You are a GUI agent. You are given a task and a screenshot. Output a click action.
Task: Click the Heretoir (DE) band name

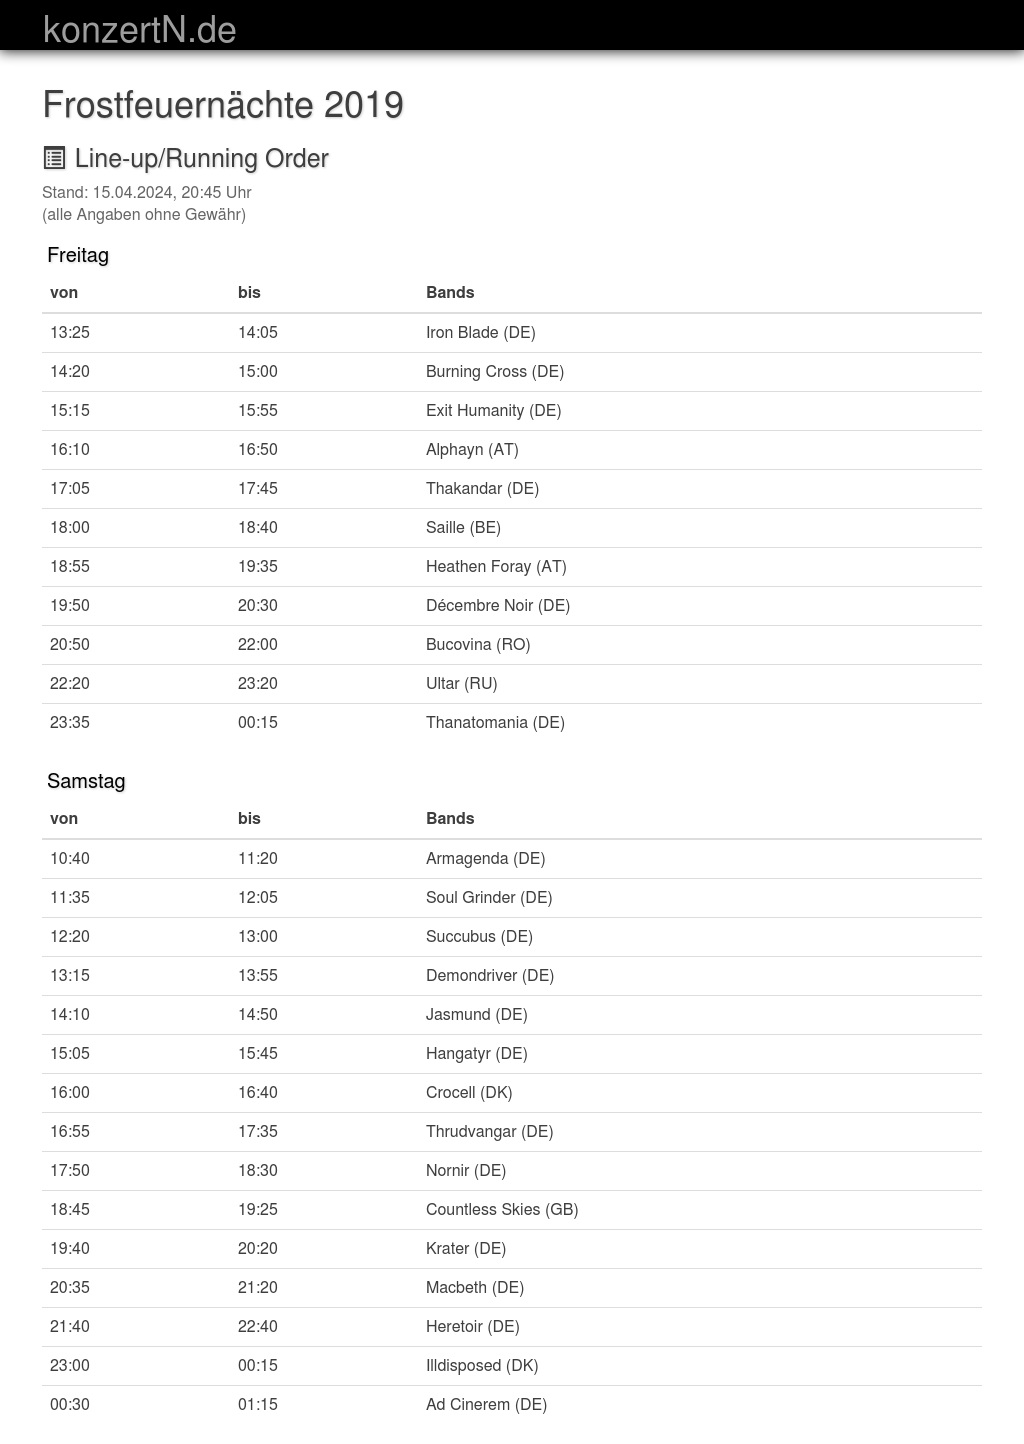click(x=472, y=1326)
